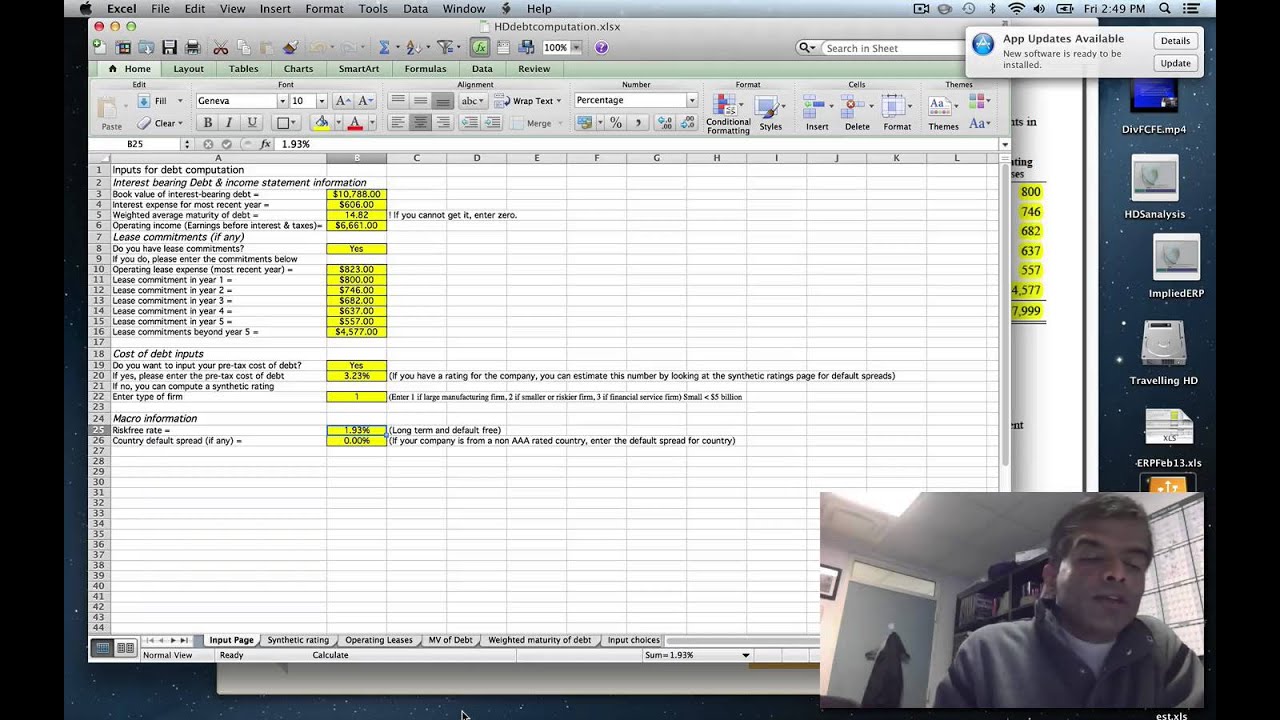Switch to Synthetic rating sheet tab

(298, 640)
